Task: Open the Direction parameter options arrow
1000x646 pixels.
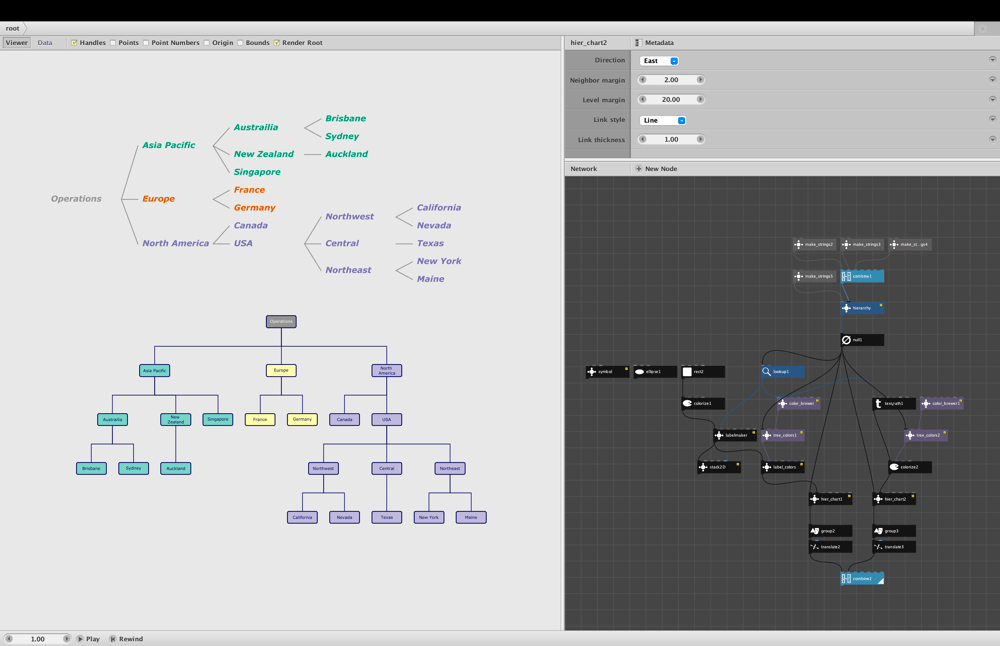Action: (x=992, y=59)
